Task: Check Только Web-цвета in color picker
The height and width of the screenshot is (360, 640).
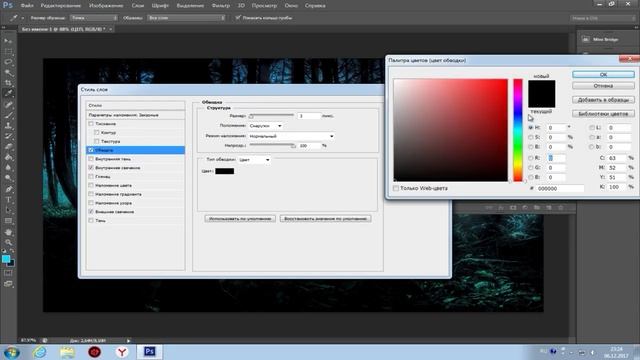Action: click(x=396, y=188)
